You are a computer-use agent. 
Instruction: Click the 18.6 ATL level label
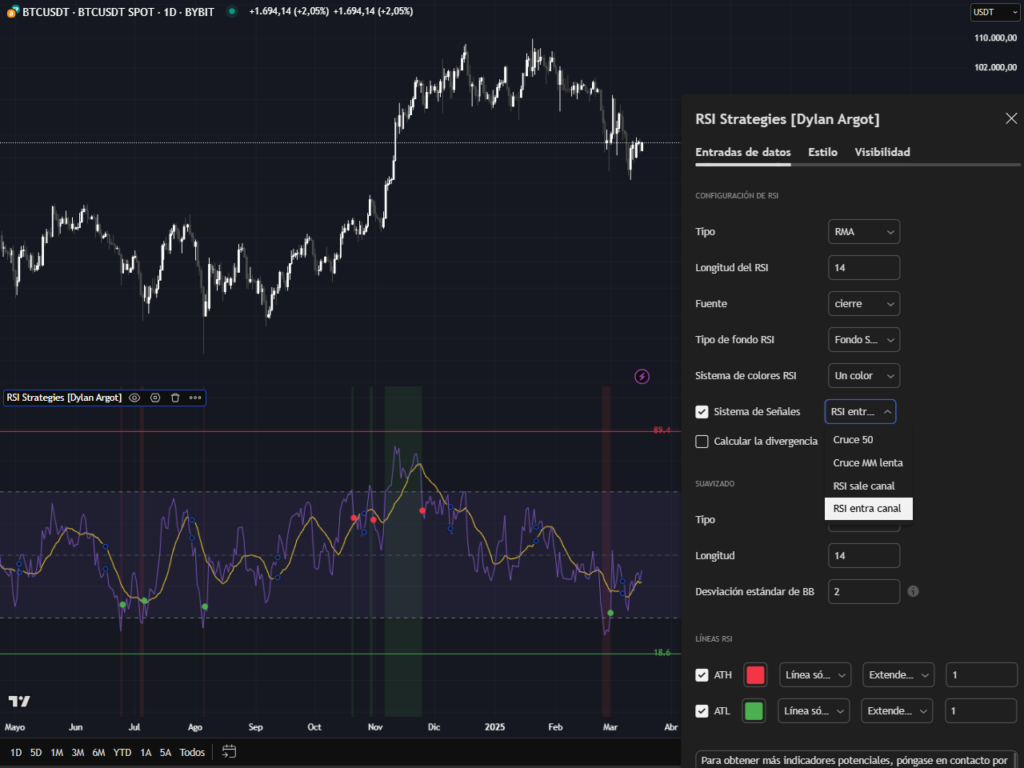(662, 652)
